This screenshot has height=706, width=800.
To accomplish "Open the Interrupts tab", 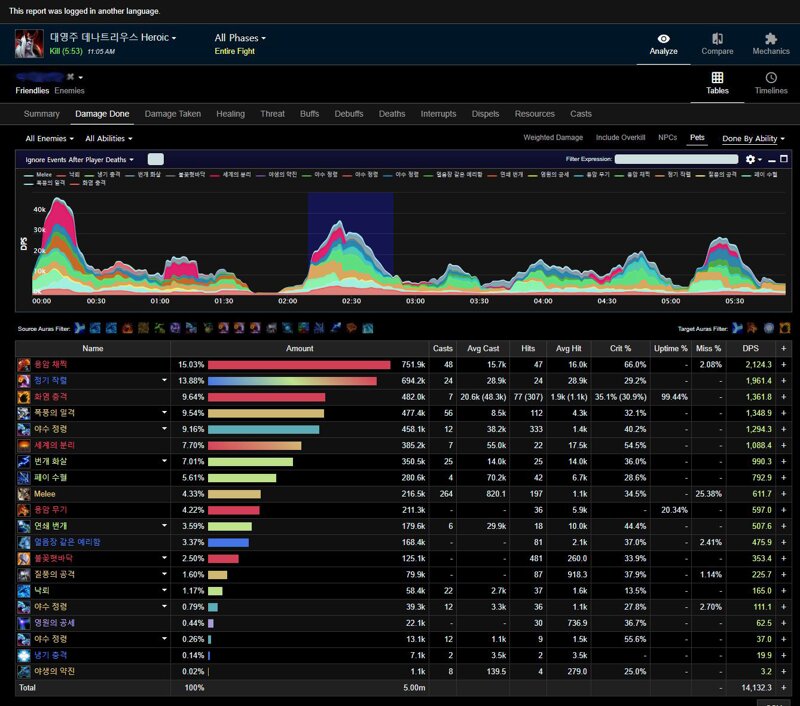I will coord(438,114).
